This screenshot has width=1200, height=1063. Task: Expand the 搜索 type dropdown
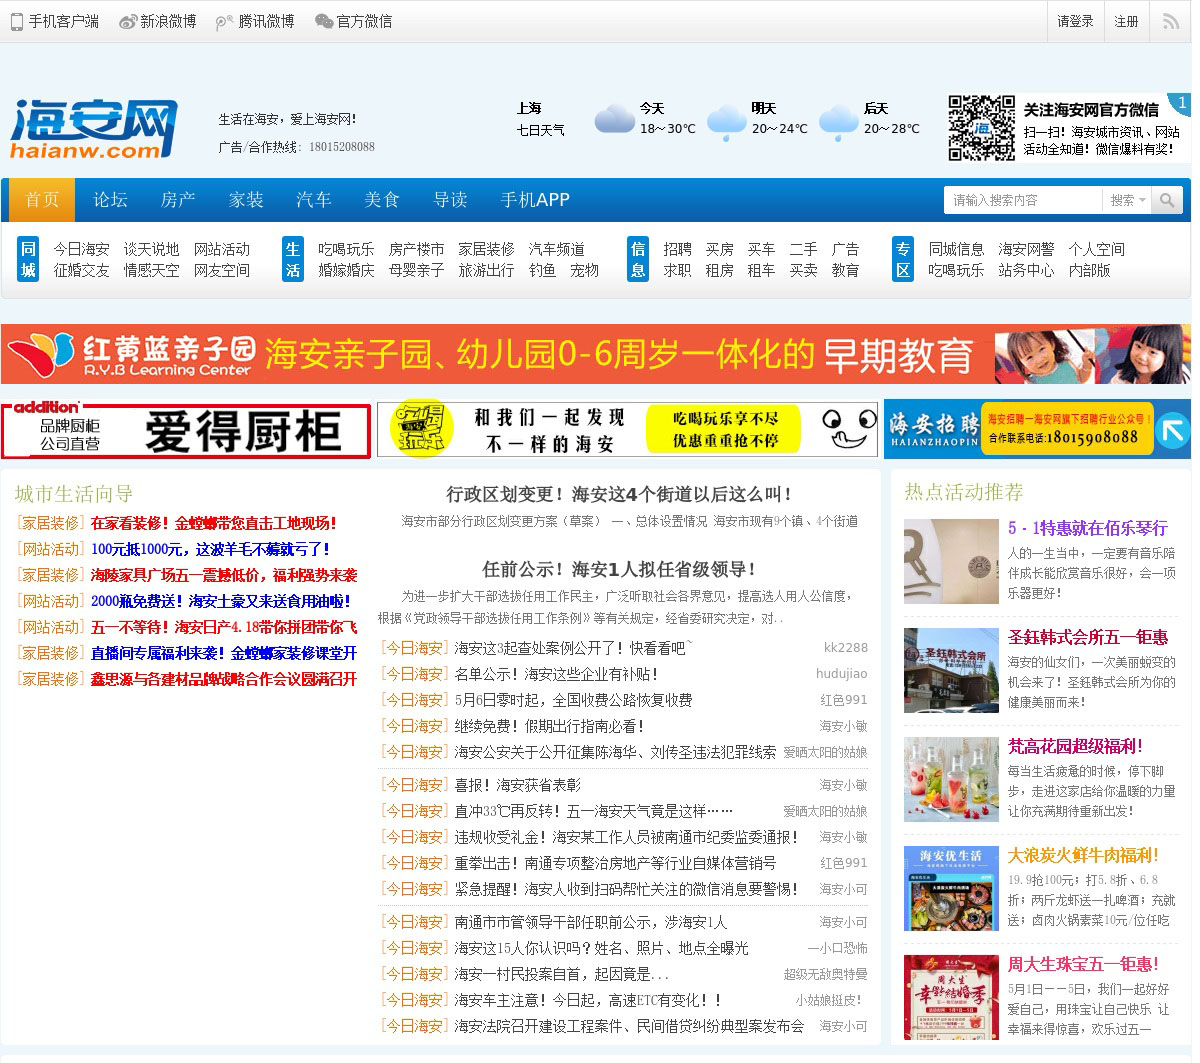1127,200
